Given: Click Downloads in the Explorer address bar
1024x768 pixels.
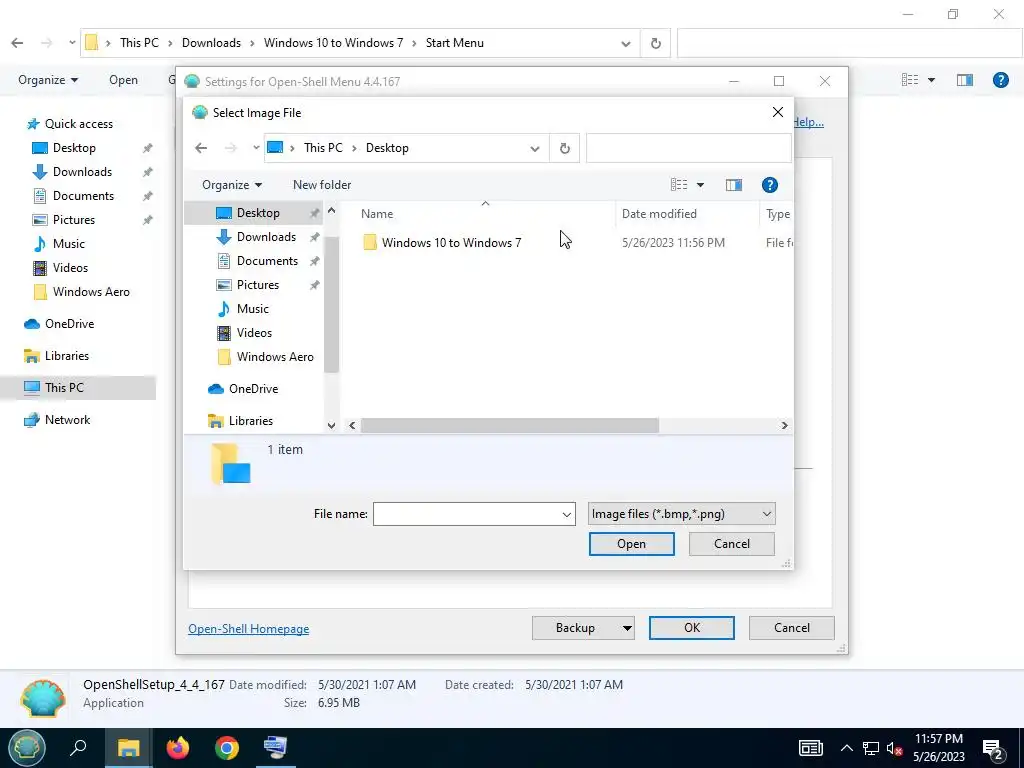Looking at the screenshot, I should 211,43.
